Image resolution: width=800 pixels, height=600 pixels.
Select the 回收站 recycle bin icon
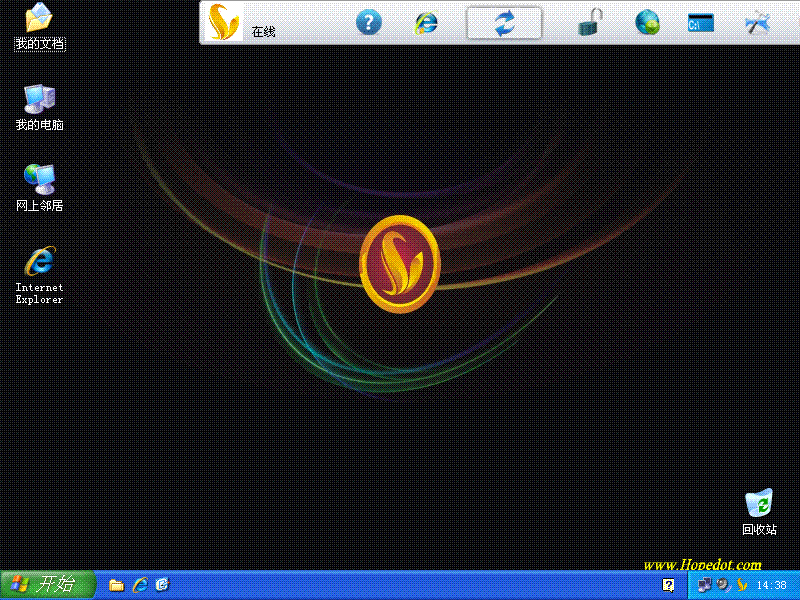click(759, 512)
